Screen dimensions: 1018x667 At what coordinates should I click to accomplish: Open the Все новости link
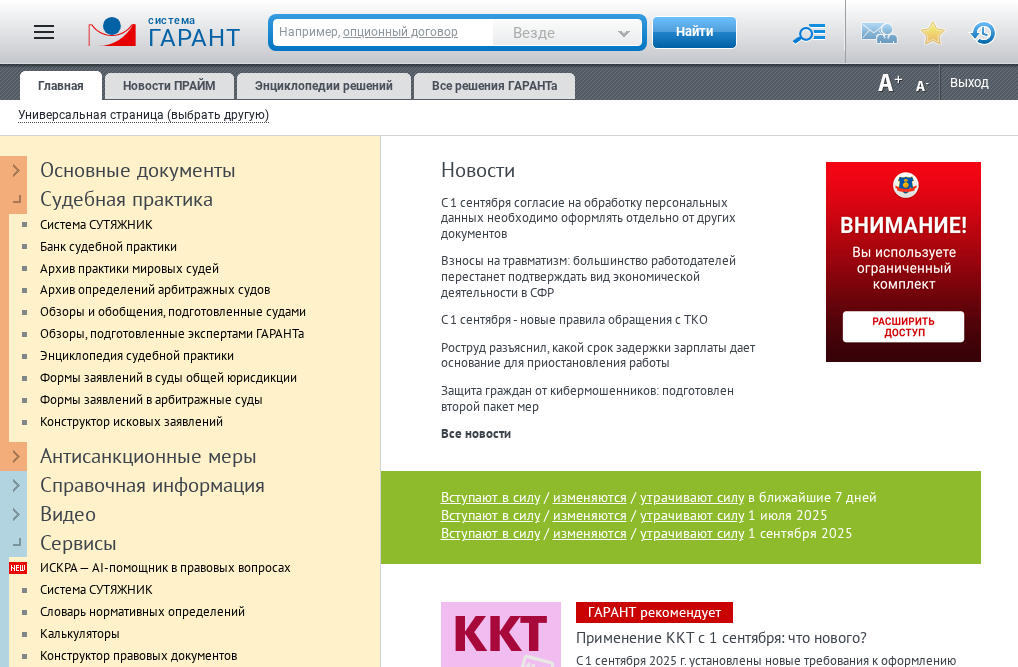(x=475, y=434)
